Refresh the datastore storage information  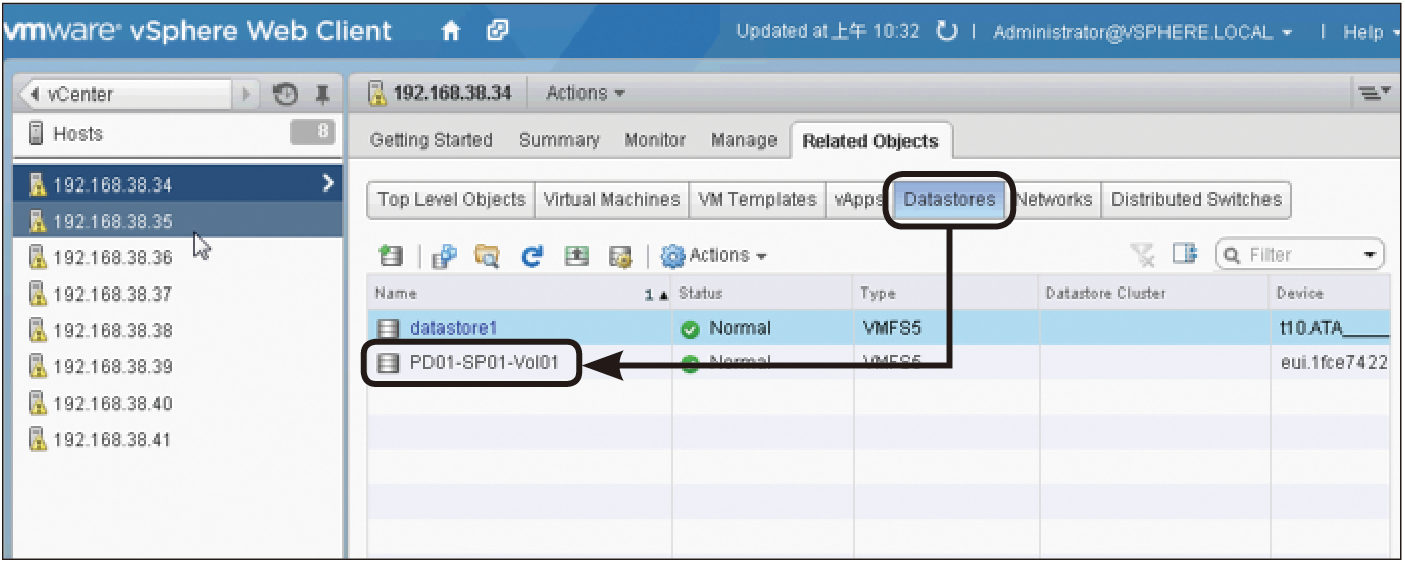coord(532,256)
